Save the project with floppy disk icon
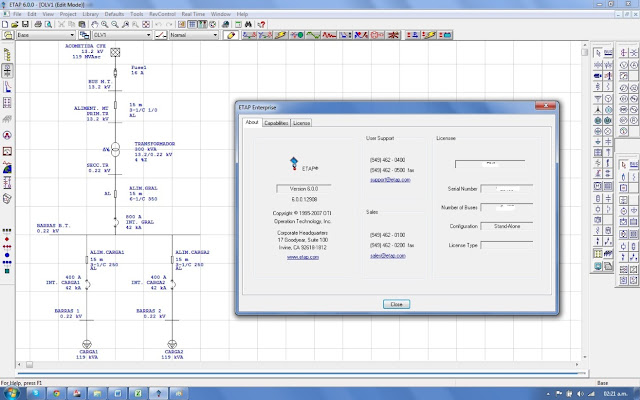Screen dimensions: 640x400 tap(25, 24)
